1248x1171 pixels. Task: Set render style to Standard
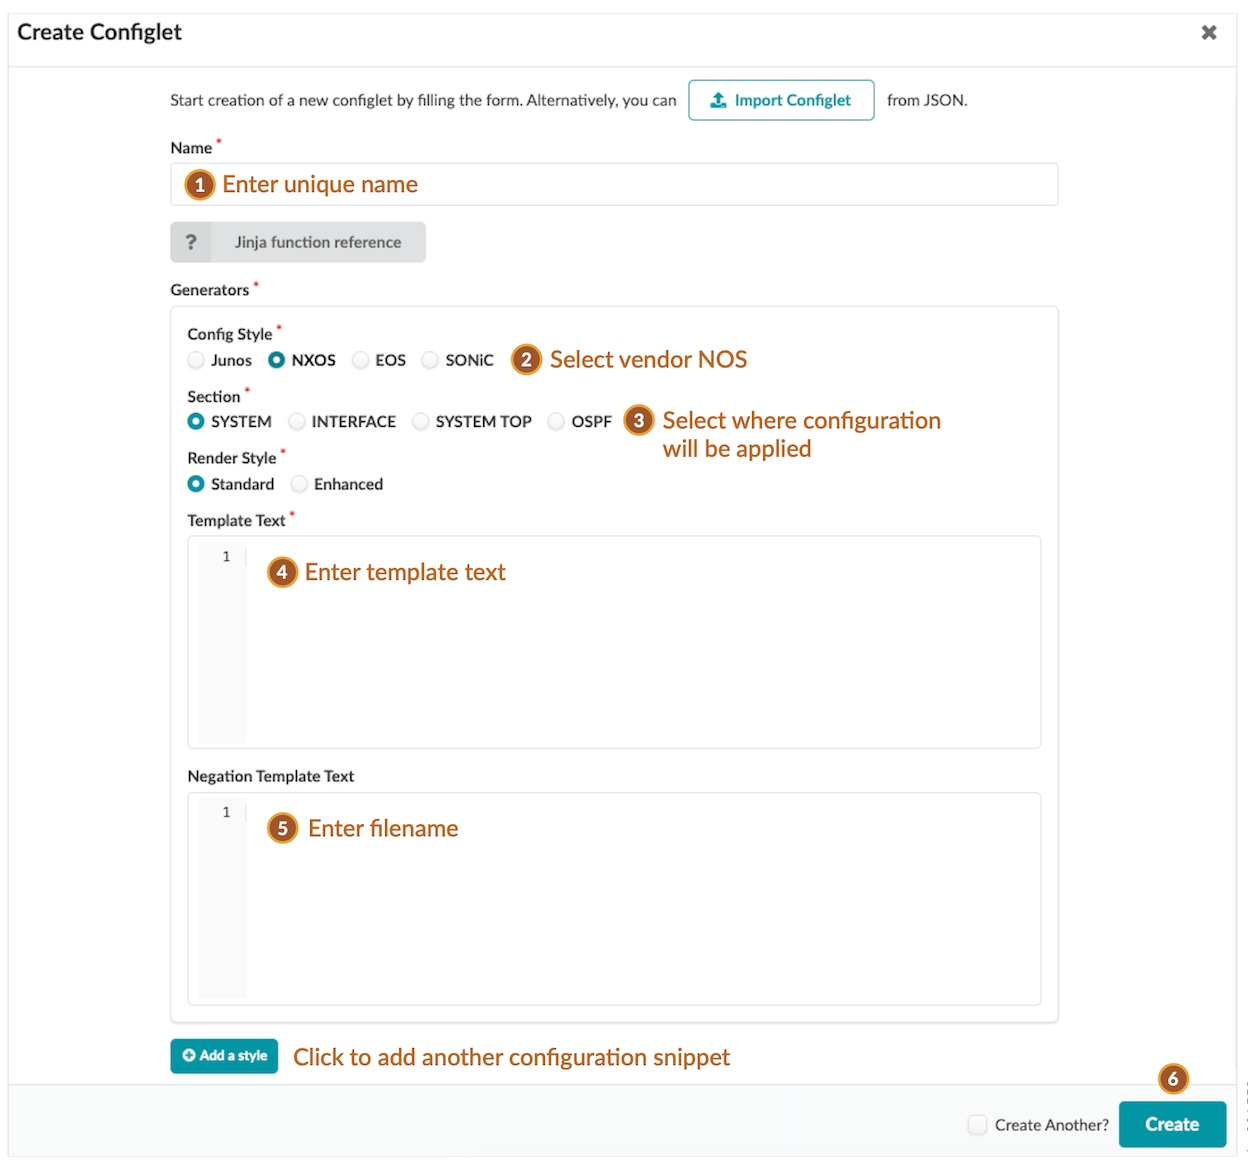[197, 484]
